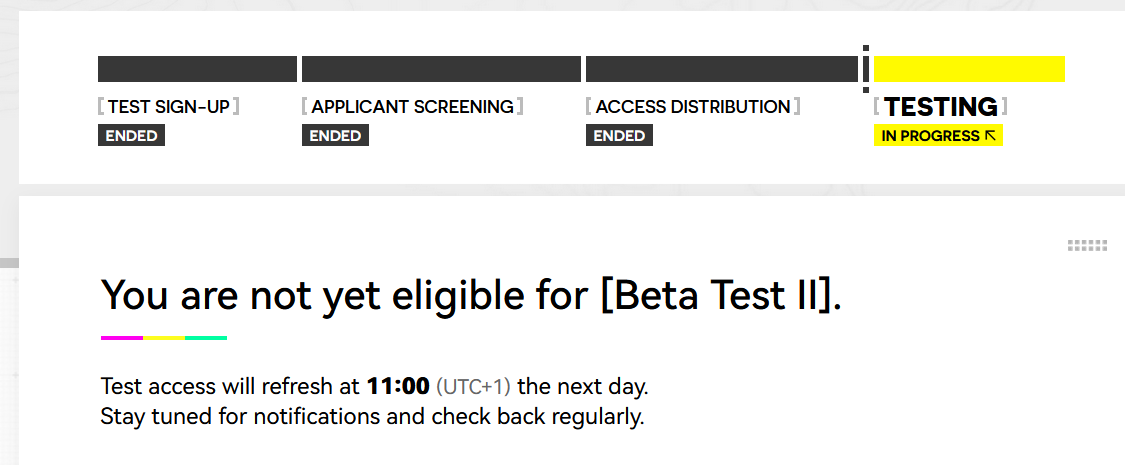This screenshot has width=1125, height=465.
Task: Click the bold 11:00 refresh time
Action: point(398,386)
